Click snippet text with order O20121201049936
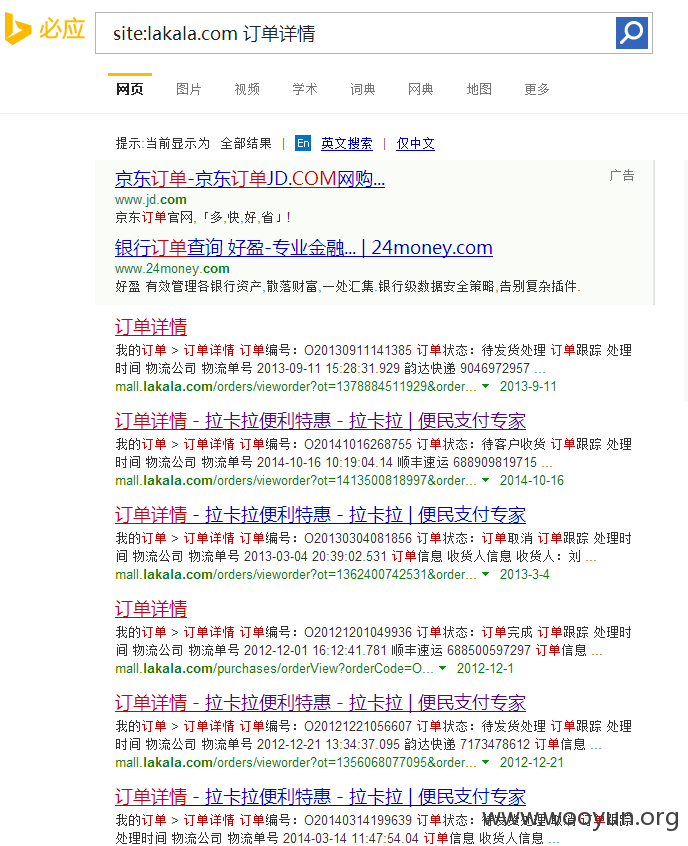688x846 pixels. 373,641
